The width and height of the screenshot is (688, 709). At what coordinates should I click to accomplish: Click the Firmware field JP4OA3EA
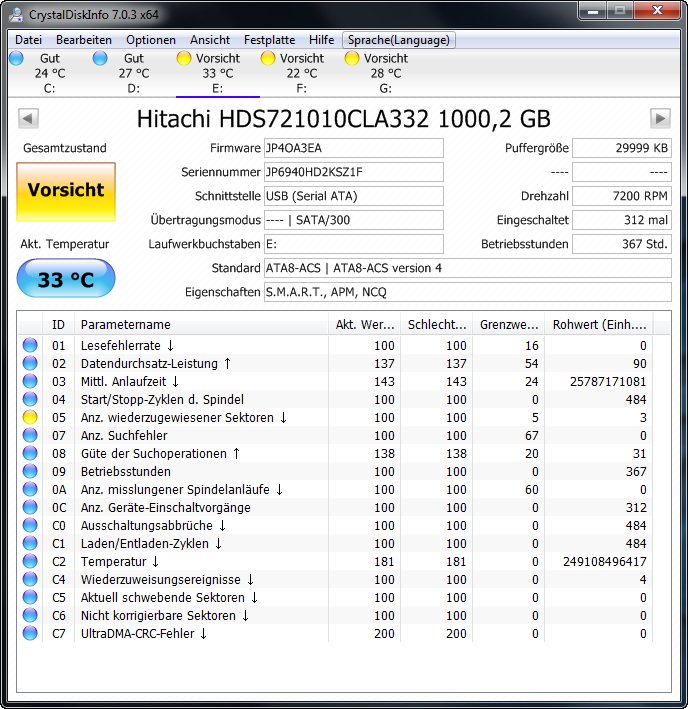[x=353, y=148]
